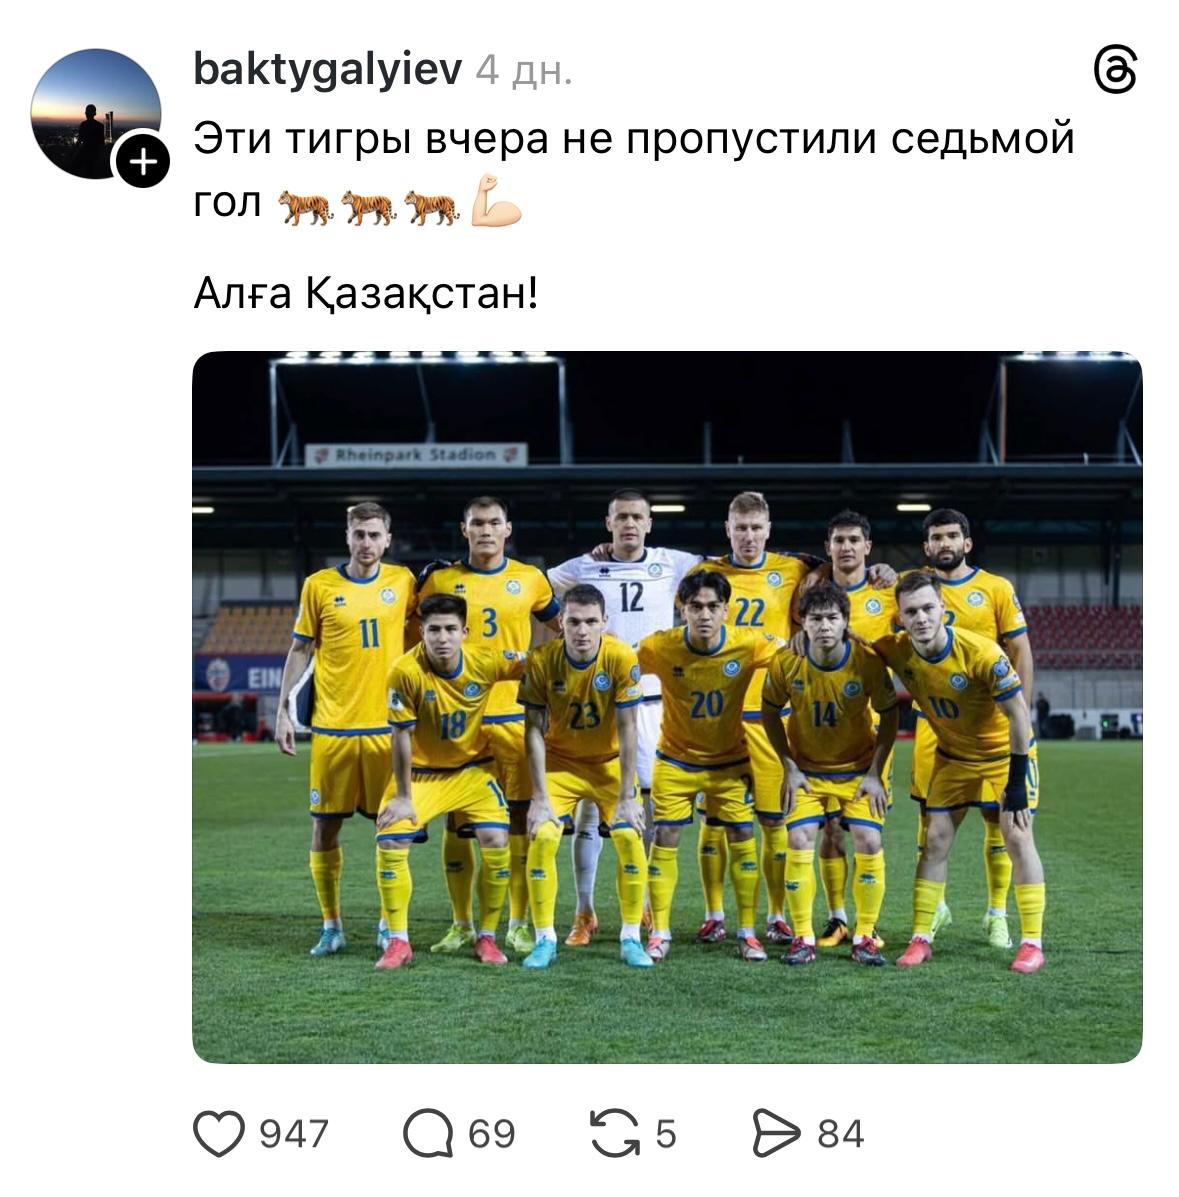Repost using the circular arrows icon
Screen dimensions: 1179x1197
tap(615, 1133)
